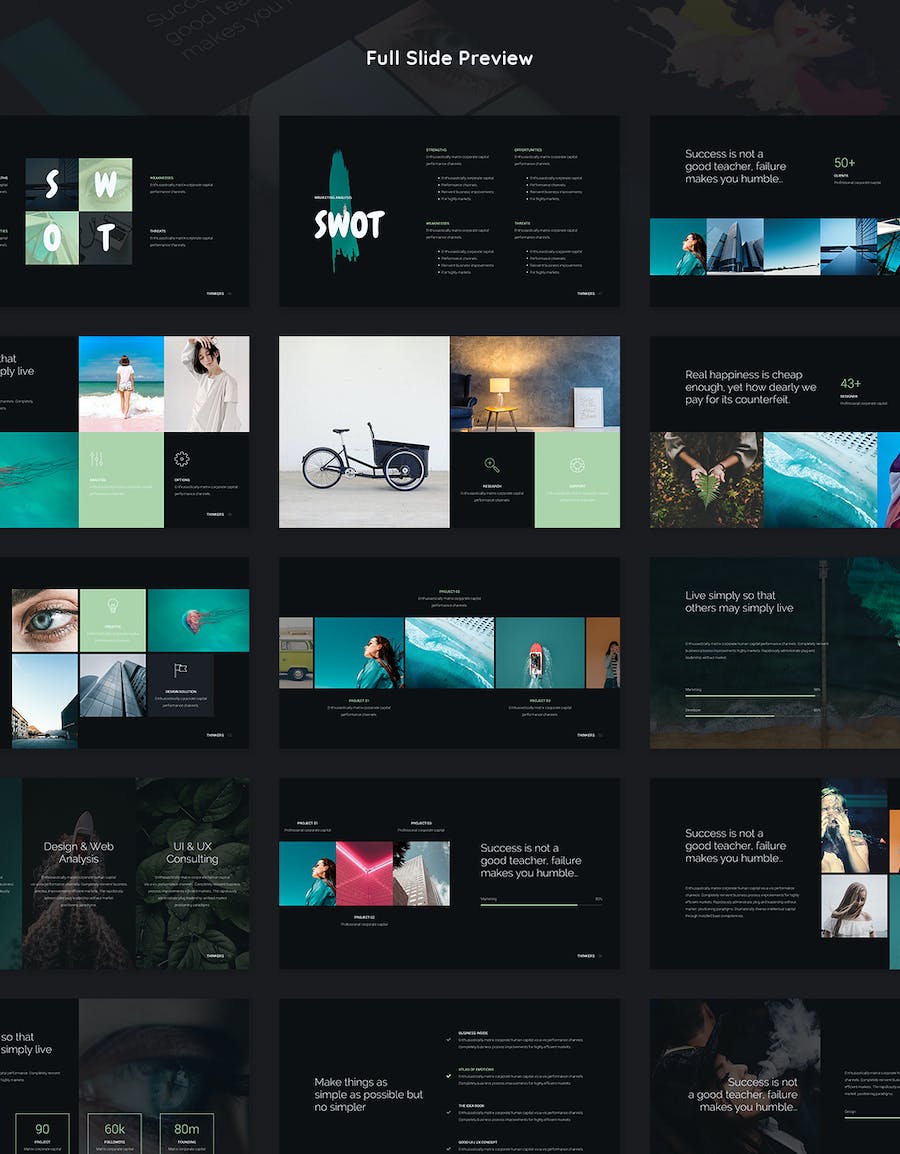Click the 60k Followers stat box
Viewport: 900px width, 1154px height.
pyautogui.click(x=115, y=1133)
